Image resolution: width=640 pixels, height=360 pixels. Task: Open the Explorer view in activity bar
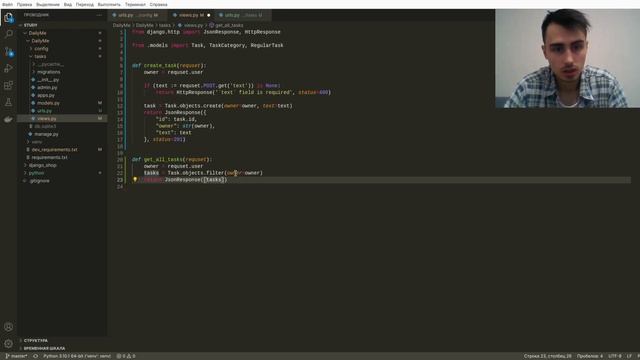pos(8,18)
